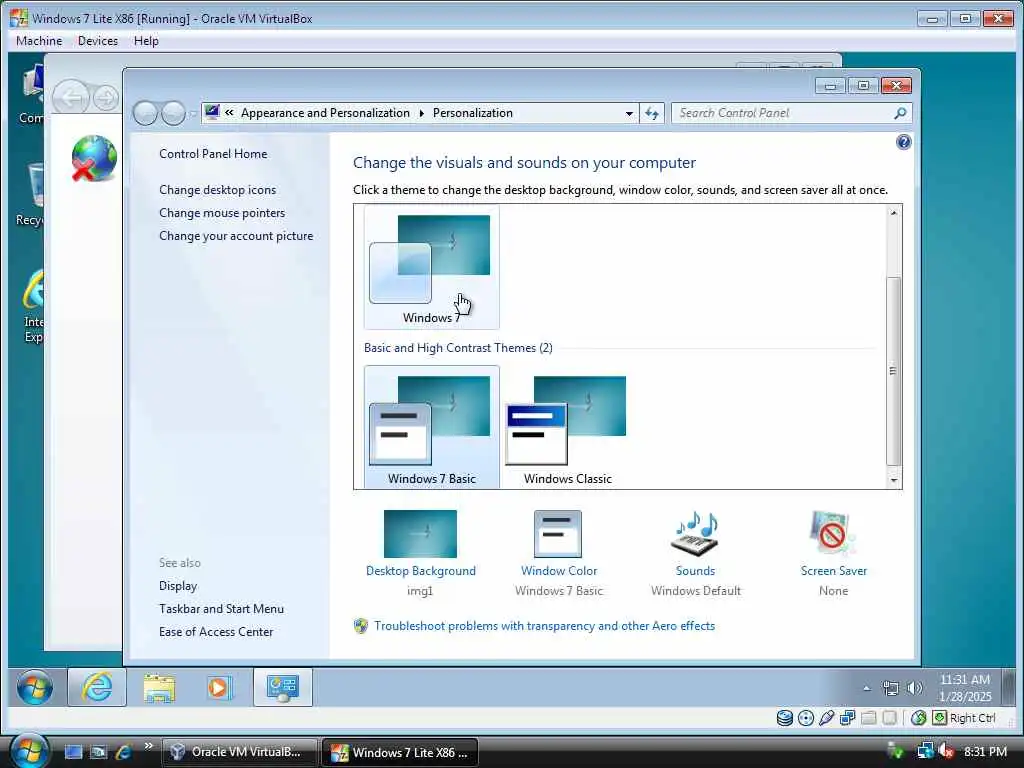This screenshot has width=1024, height=768.
Task: Click the Control Panel guest taskbar button
Action: [x=282, y=687]
